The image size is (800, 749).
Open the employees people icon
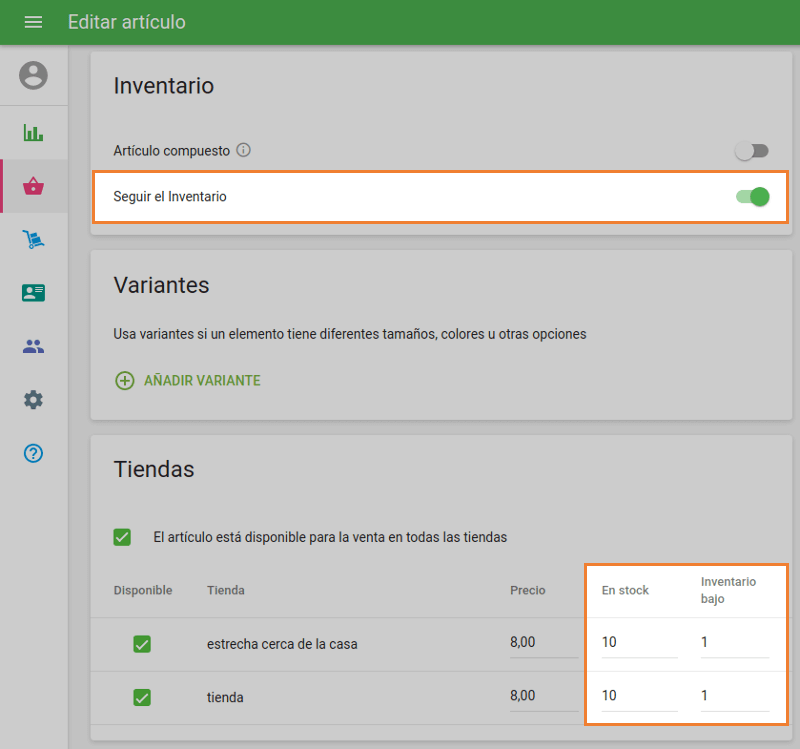point(33,347)
